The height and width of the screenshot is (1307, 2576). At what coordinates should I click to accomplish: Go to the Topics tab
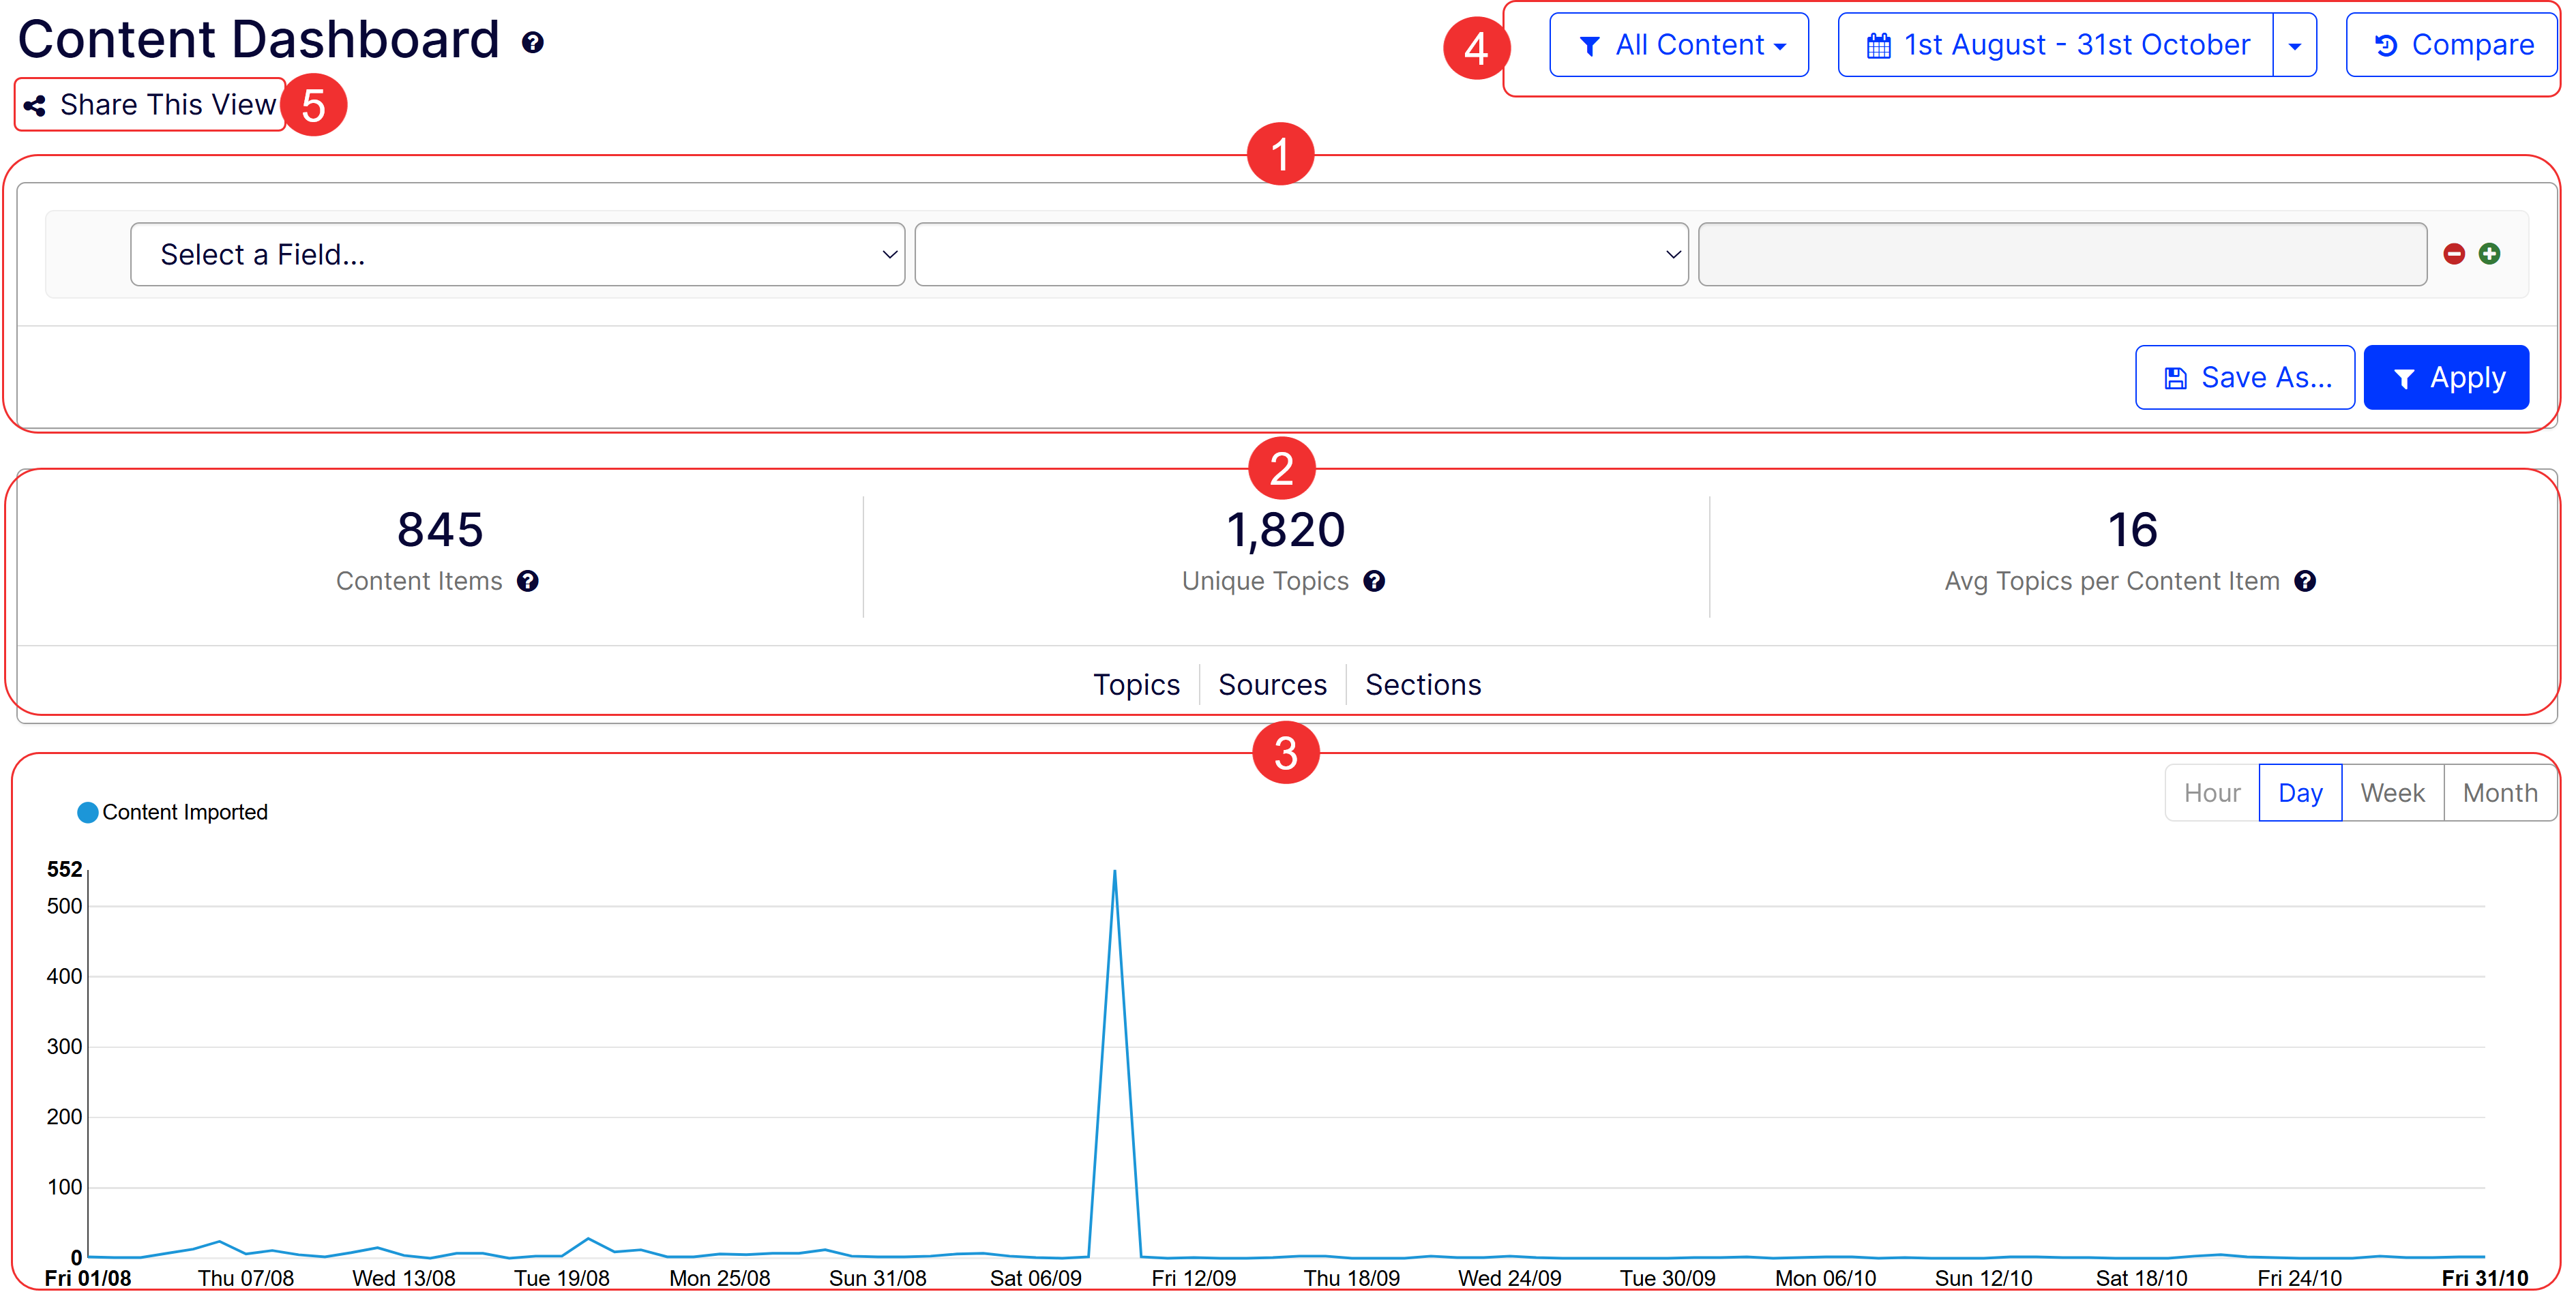1136,685
